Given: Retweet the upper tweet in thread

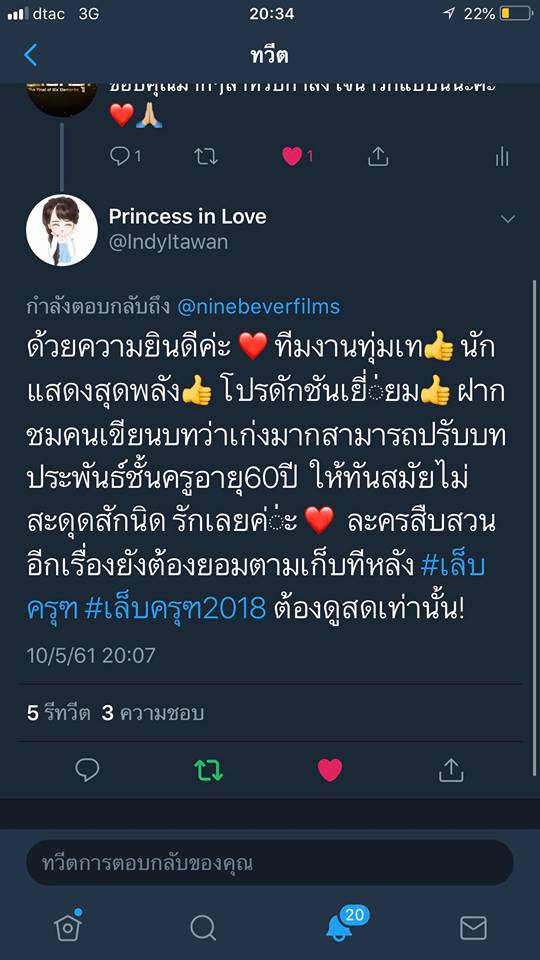Looking at the screenshot, I should pos(206,157).
